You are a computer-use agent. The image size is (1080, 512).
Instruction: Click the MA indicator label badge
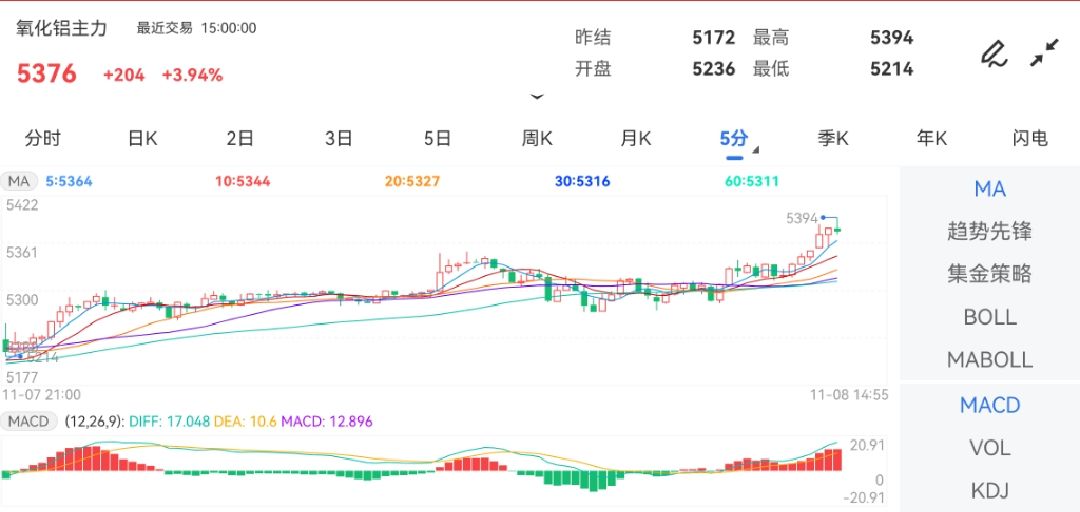coord(19,182)
